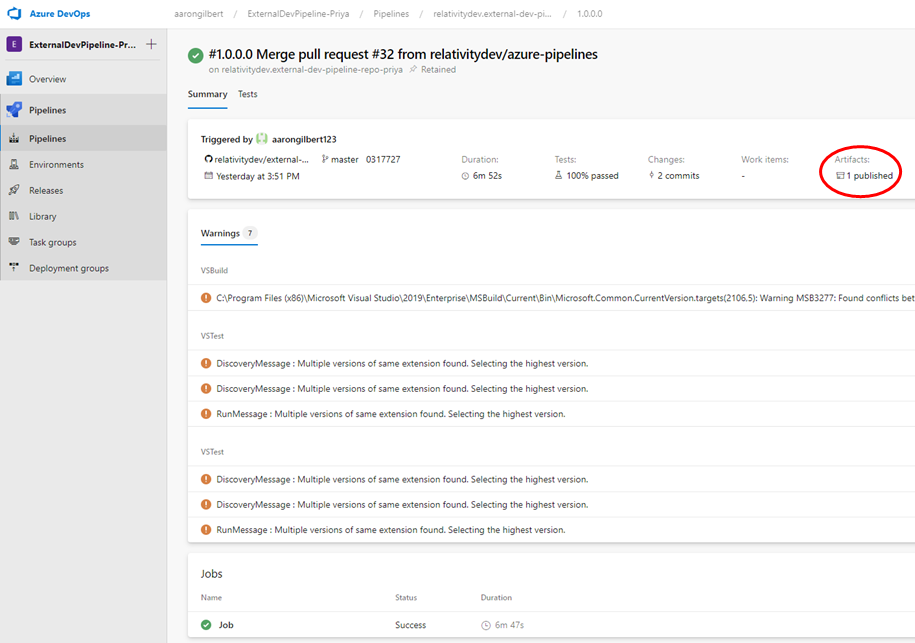Click aarongilbert breadcrumb link
The image size is (915, 643).
click(198, 13)
